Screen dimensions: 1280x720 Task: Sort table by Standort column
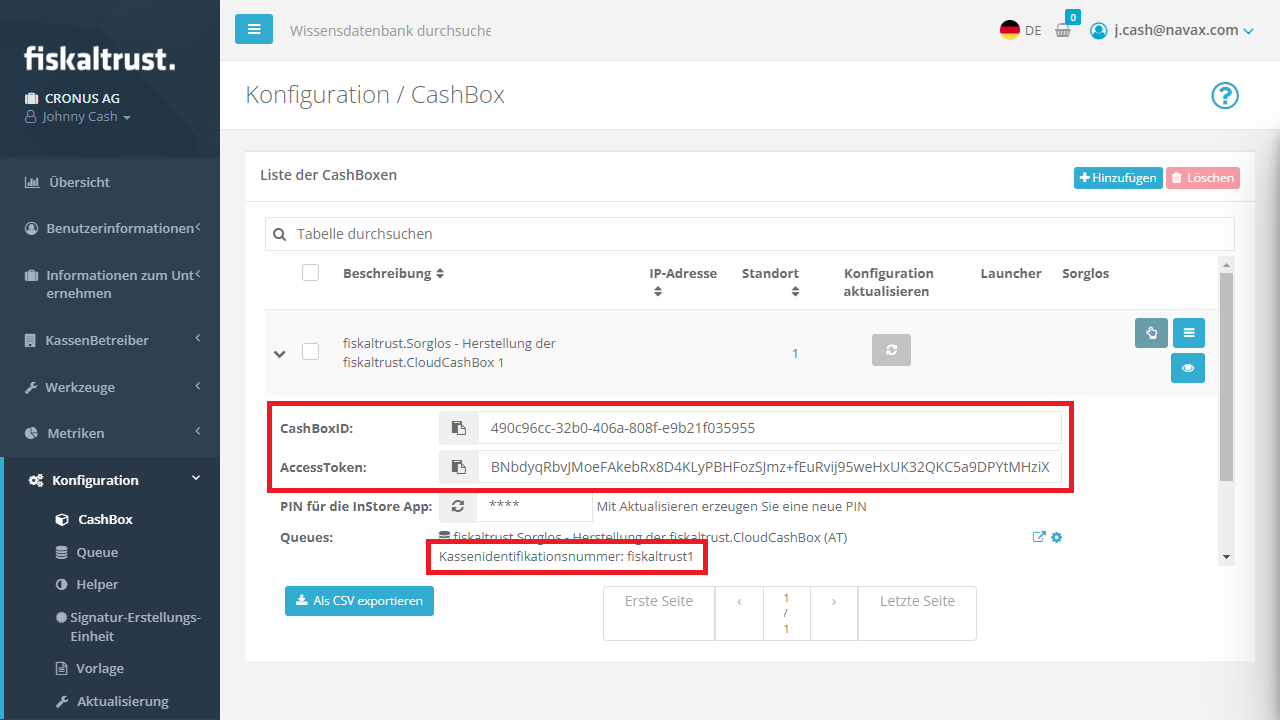(770, 282)
